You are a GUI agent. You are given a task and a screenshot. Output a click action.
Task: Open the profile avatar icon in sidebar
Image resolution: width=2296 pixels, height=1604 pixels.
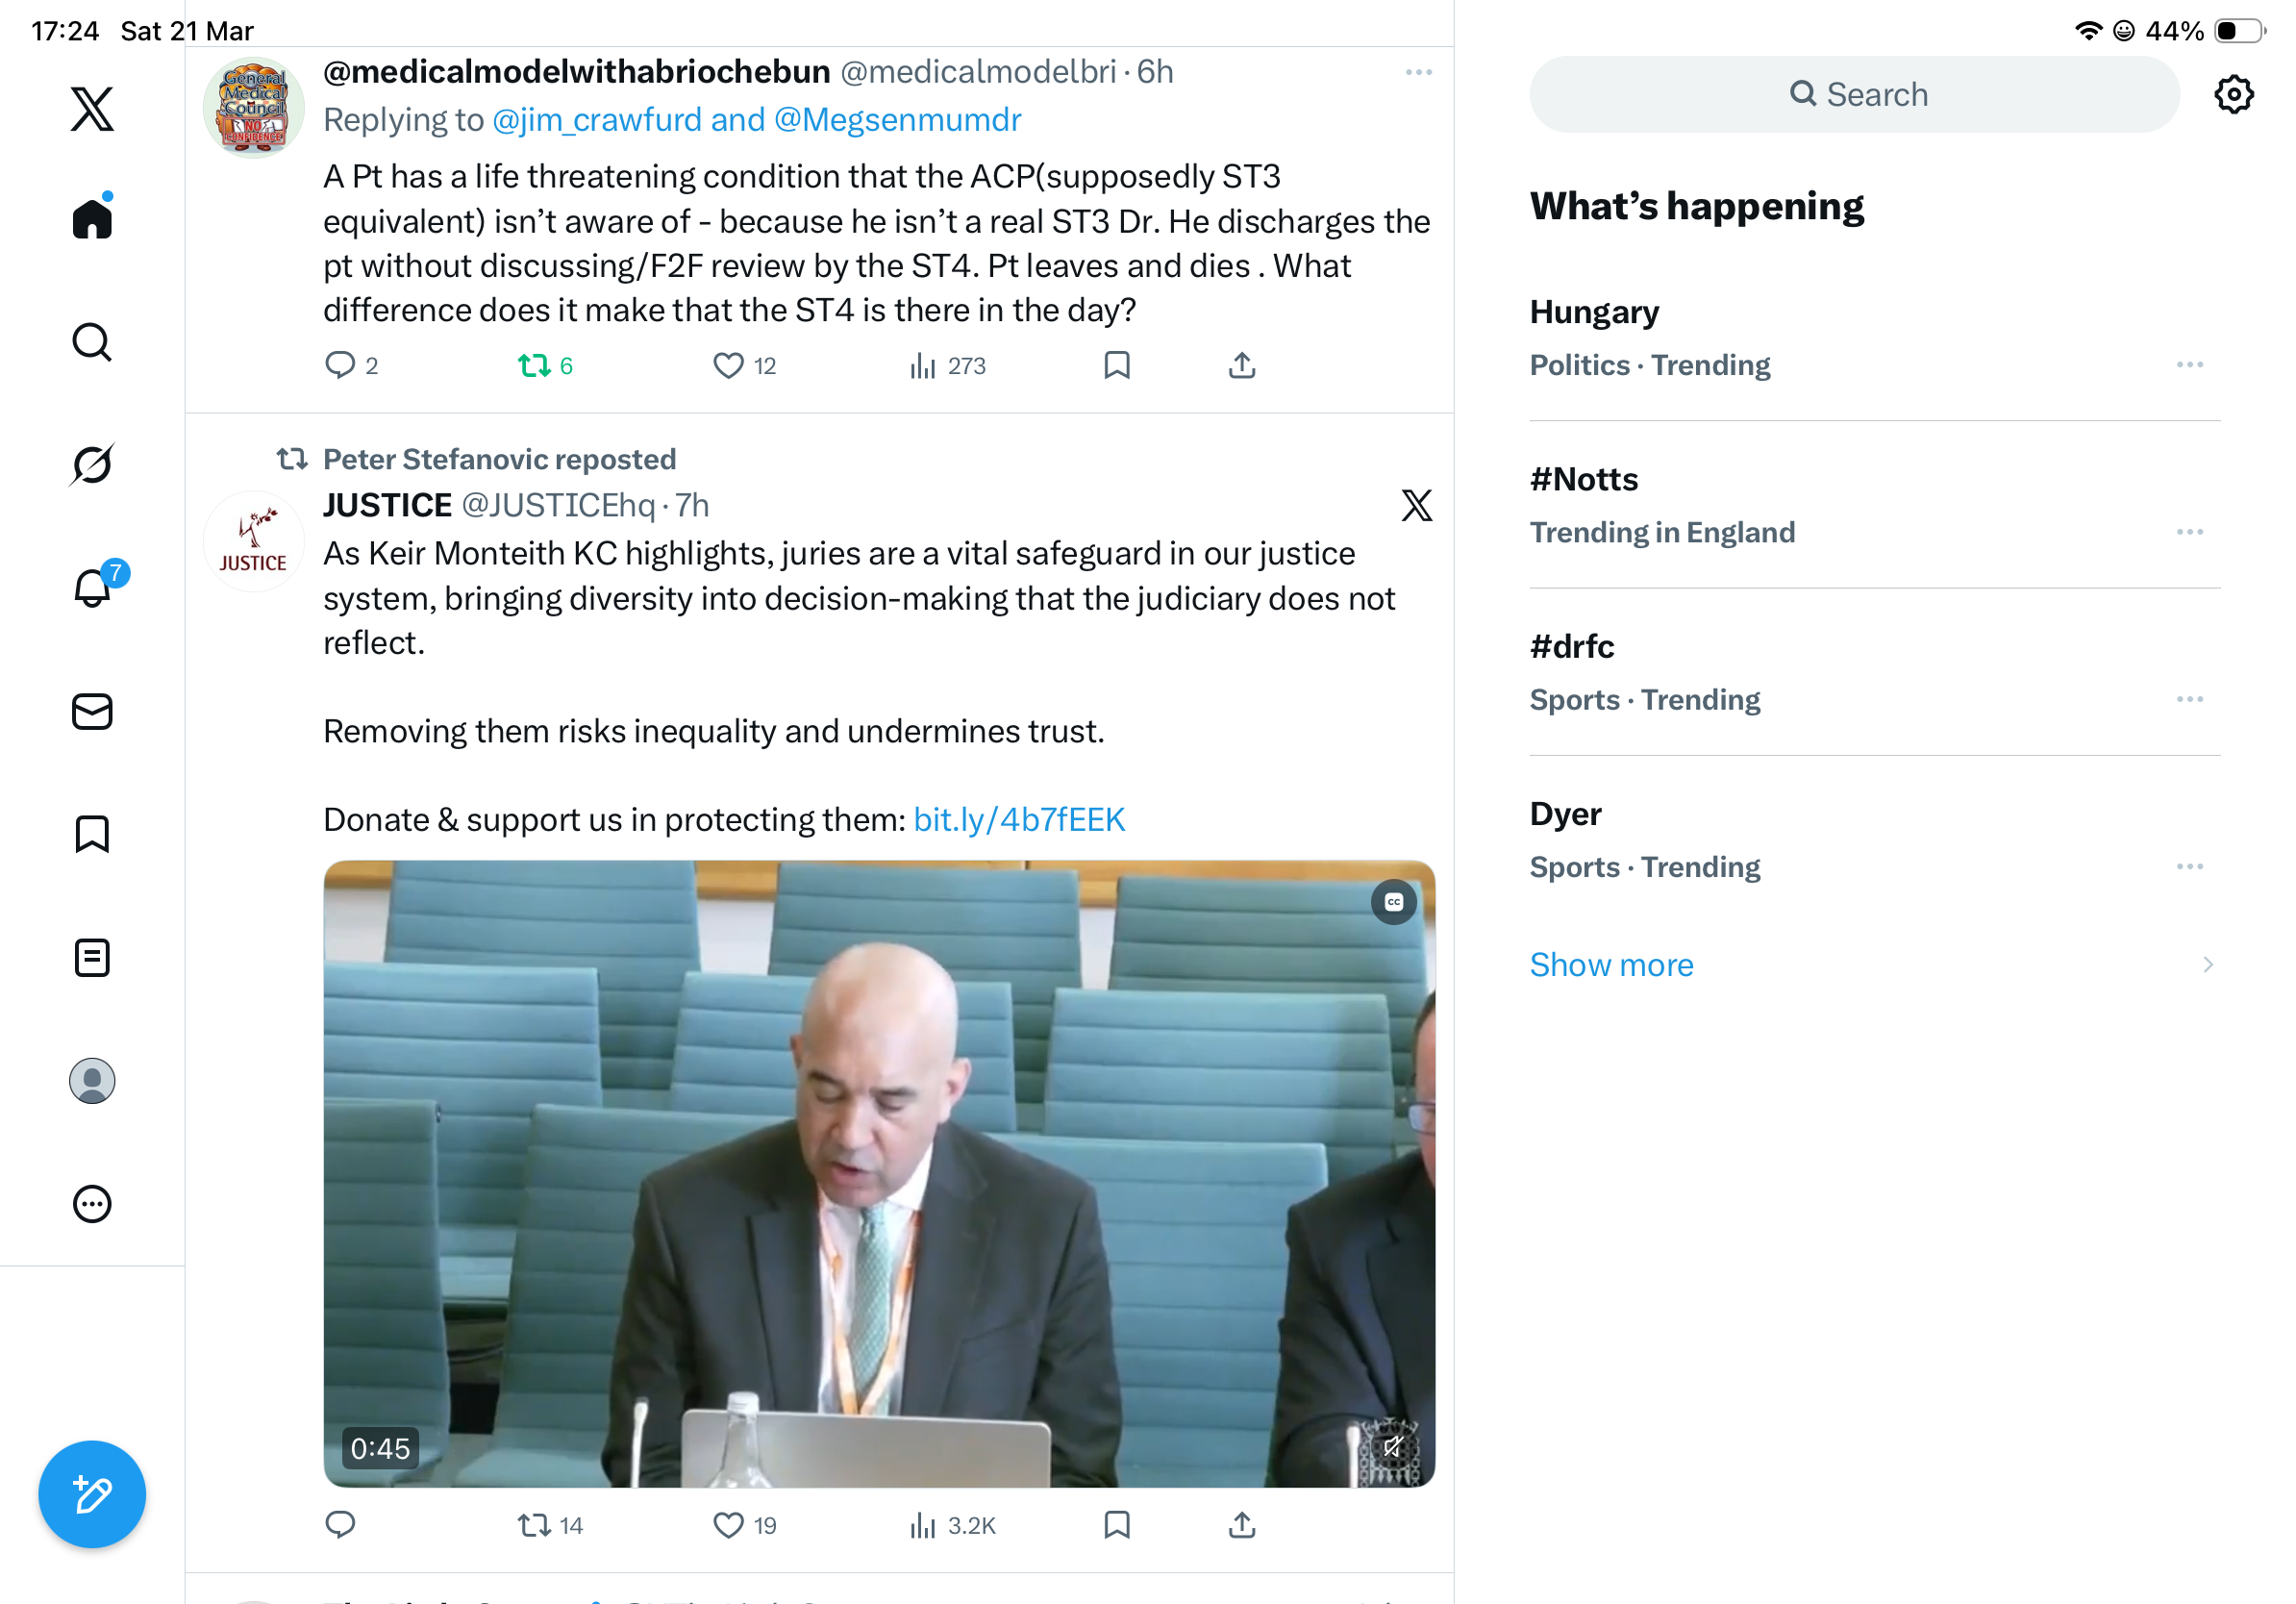[x=92, y=1080]
